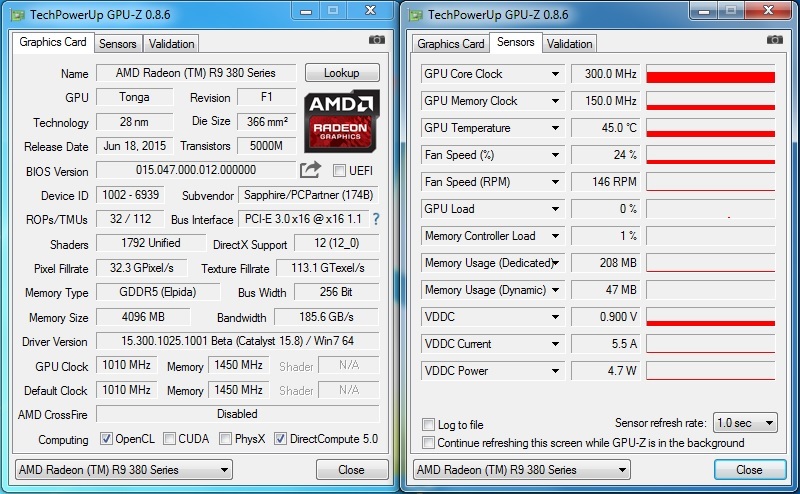Click the AMD Radeon Graphics logo
The height and width of the screenshot is (494, 800).
coord(342,119)
